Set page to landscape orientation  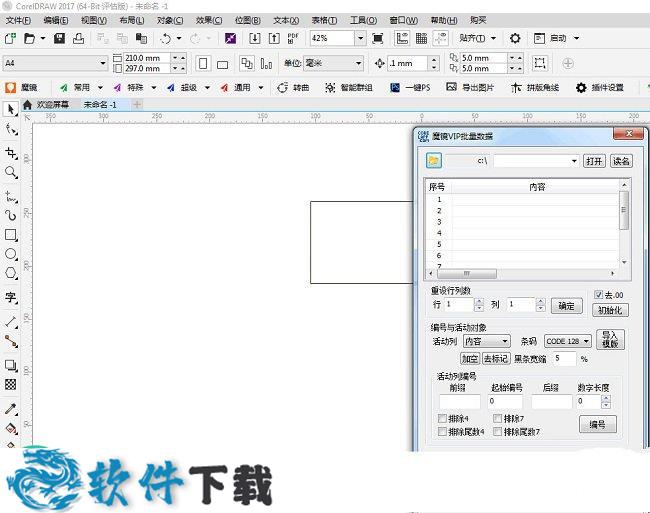[223, 65]
